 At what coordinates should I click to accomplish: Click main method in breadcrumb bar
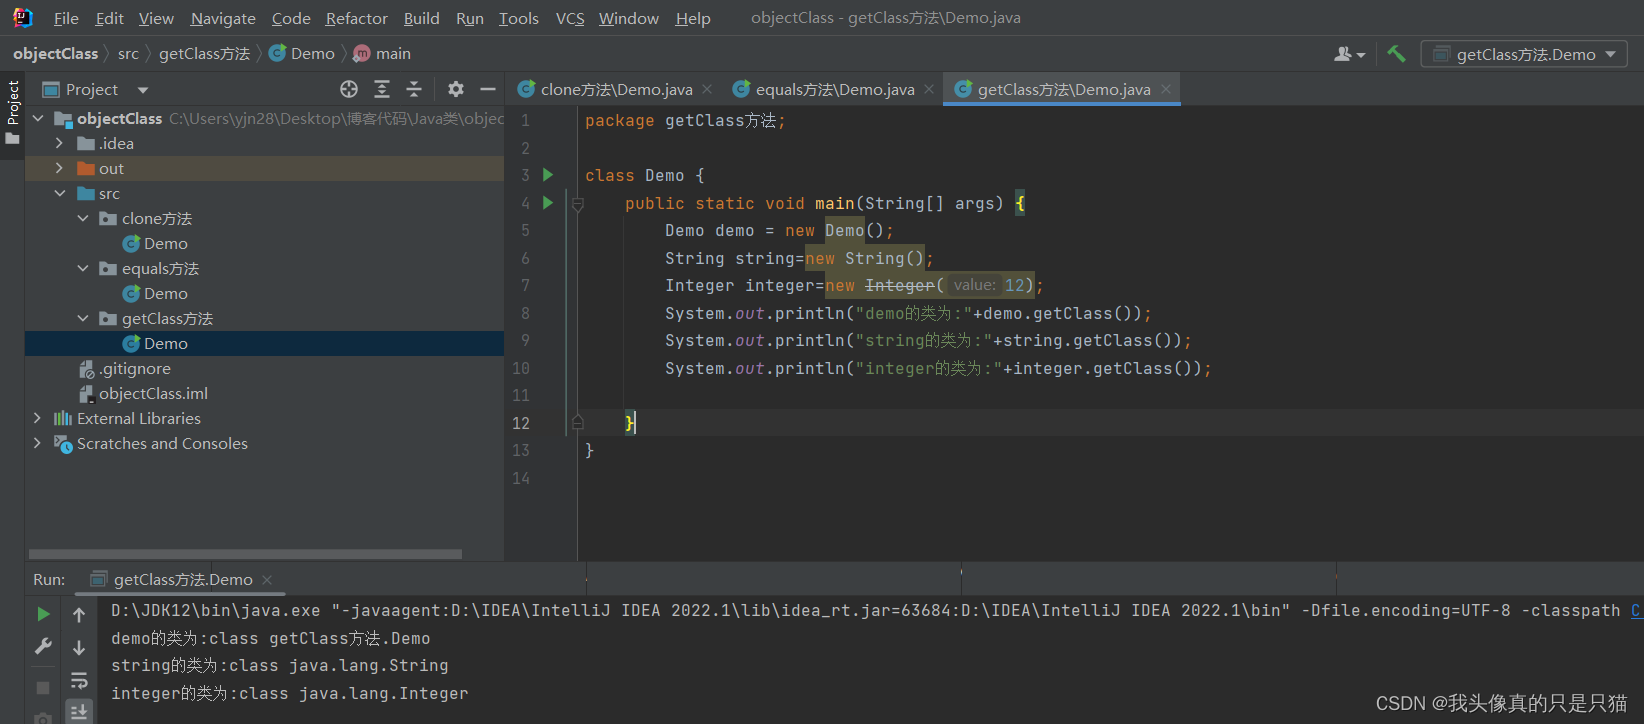pos(383,54)
